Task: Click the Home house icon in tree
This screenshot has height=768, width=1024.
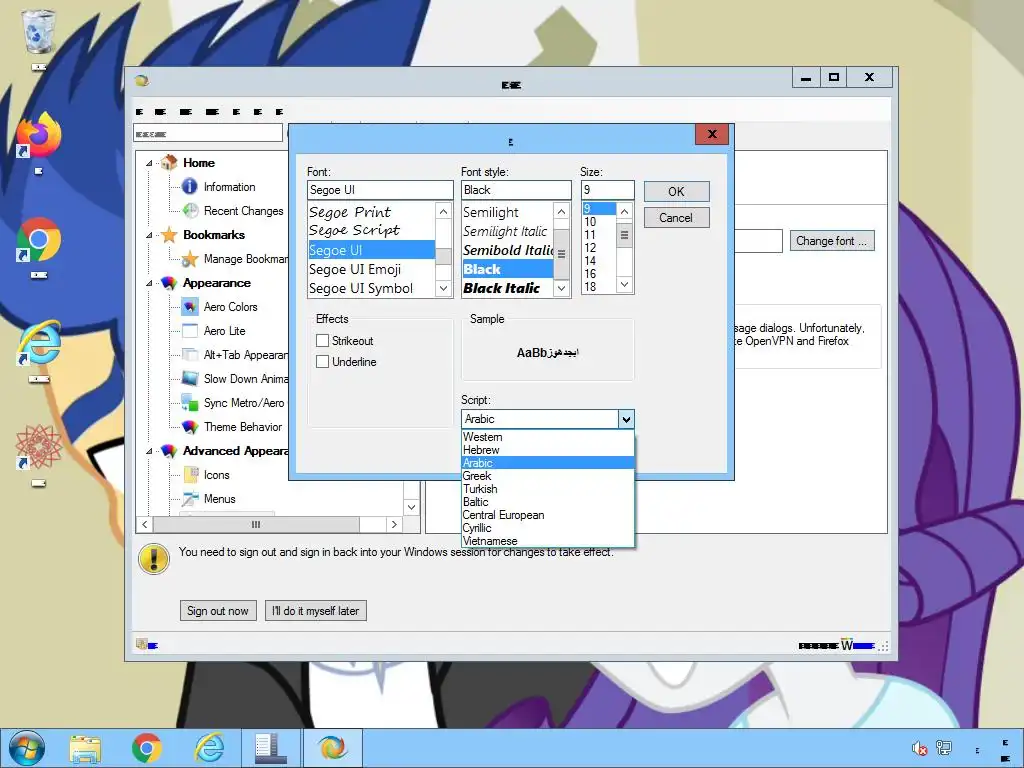Action: pos(169,163)
